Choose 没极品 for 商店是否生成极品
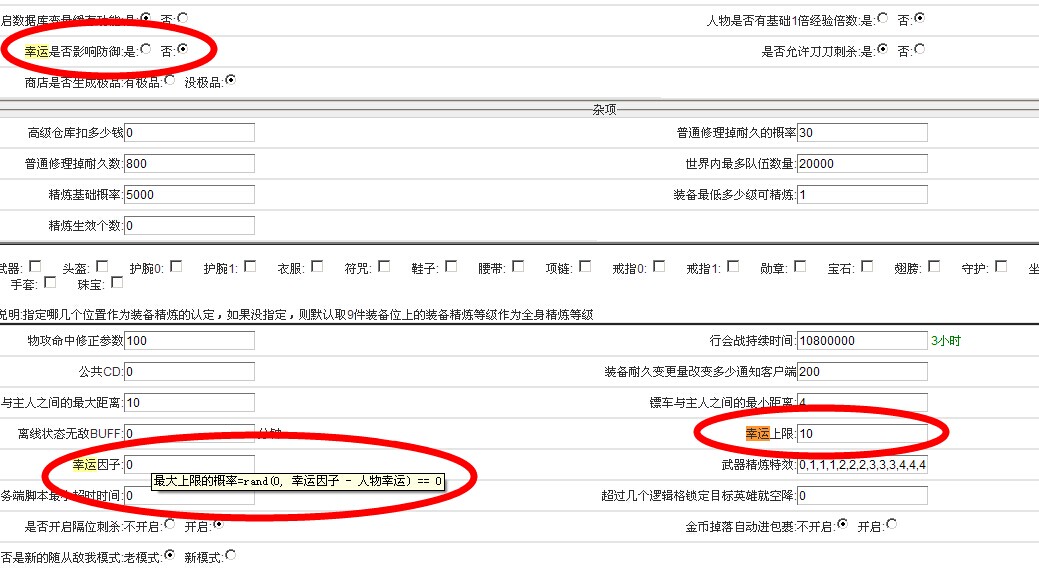The image size is (1039, 571). 230,80
